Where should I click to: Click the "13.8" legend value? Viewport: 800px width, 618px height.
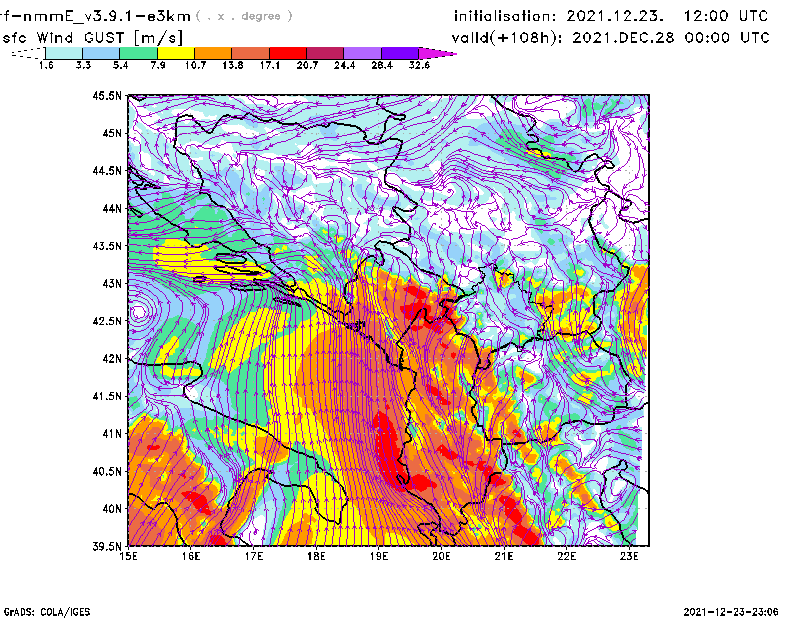(233, 65)
